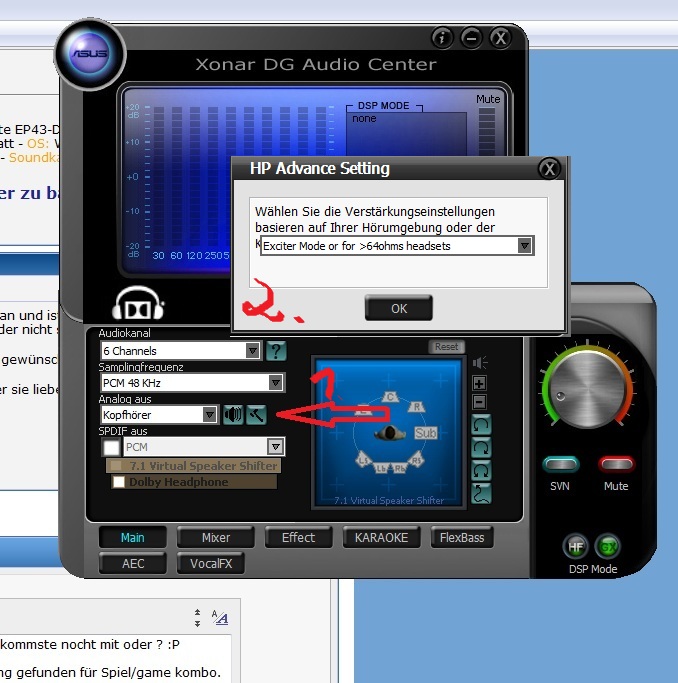Click the speaker volume icon above plus button
The width and height of the screenshot is (678, 683).
[x=480, y=363]
